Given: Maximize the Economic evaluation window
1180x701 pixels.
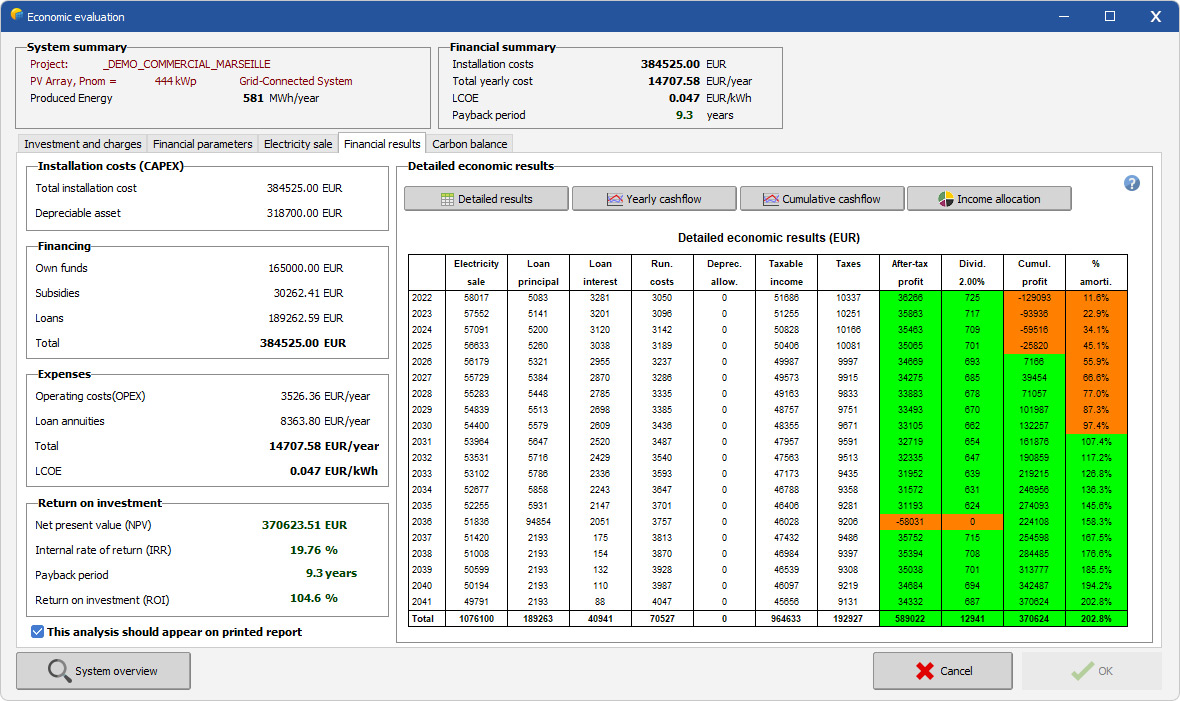Looking at the screenshot, I should 1109,16.
